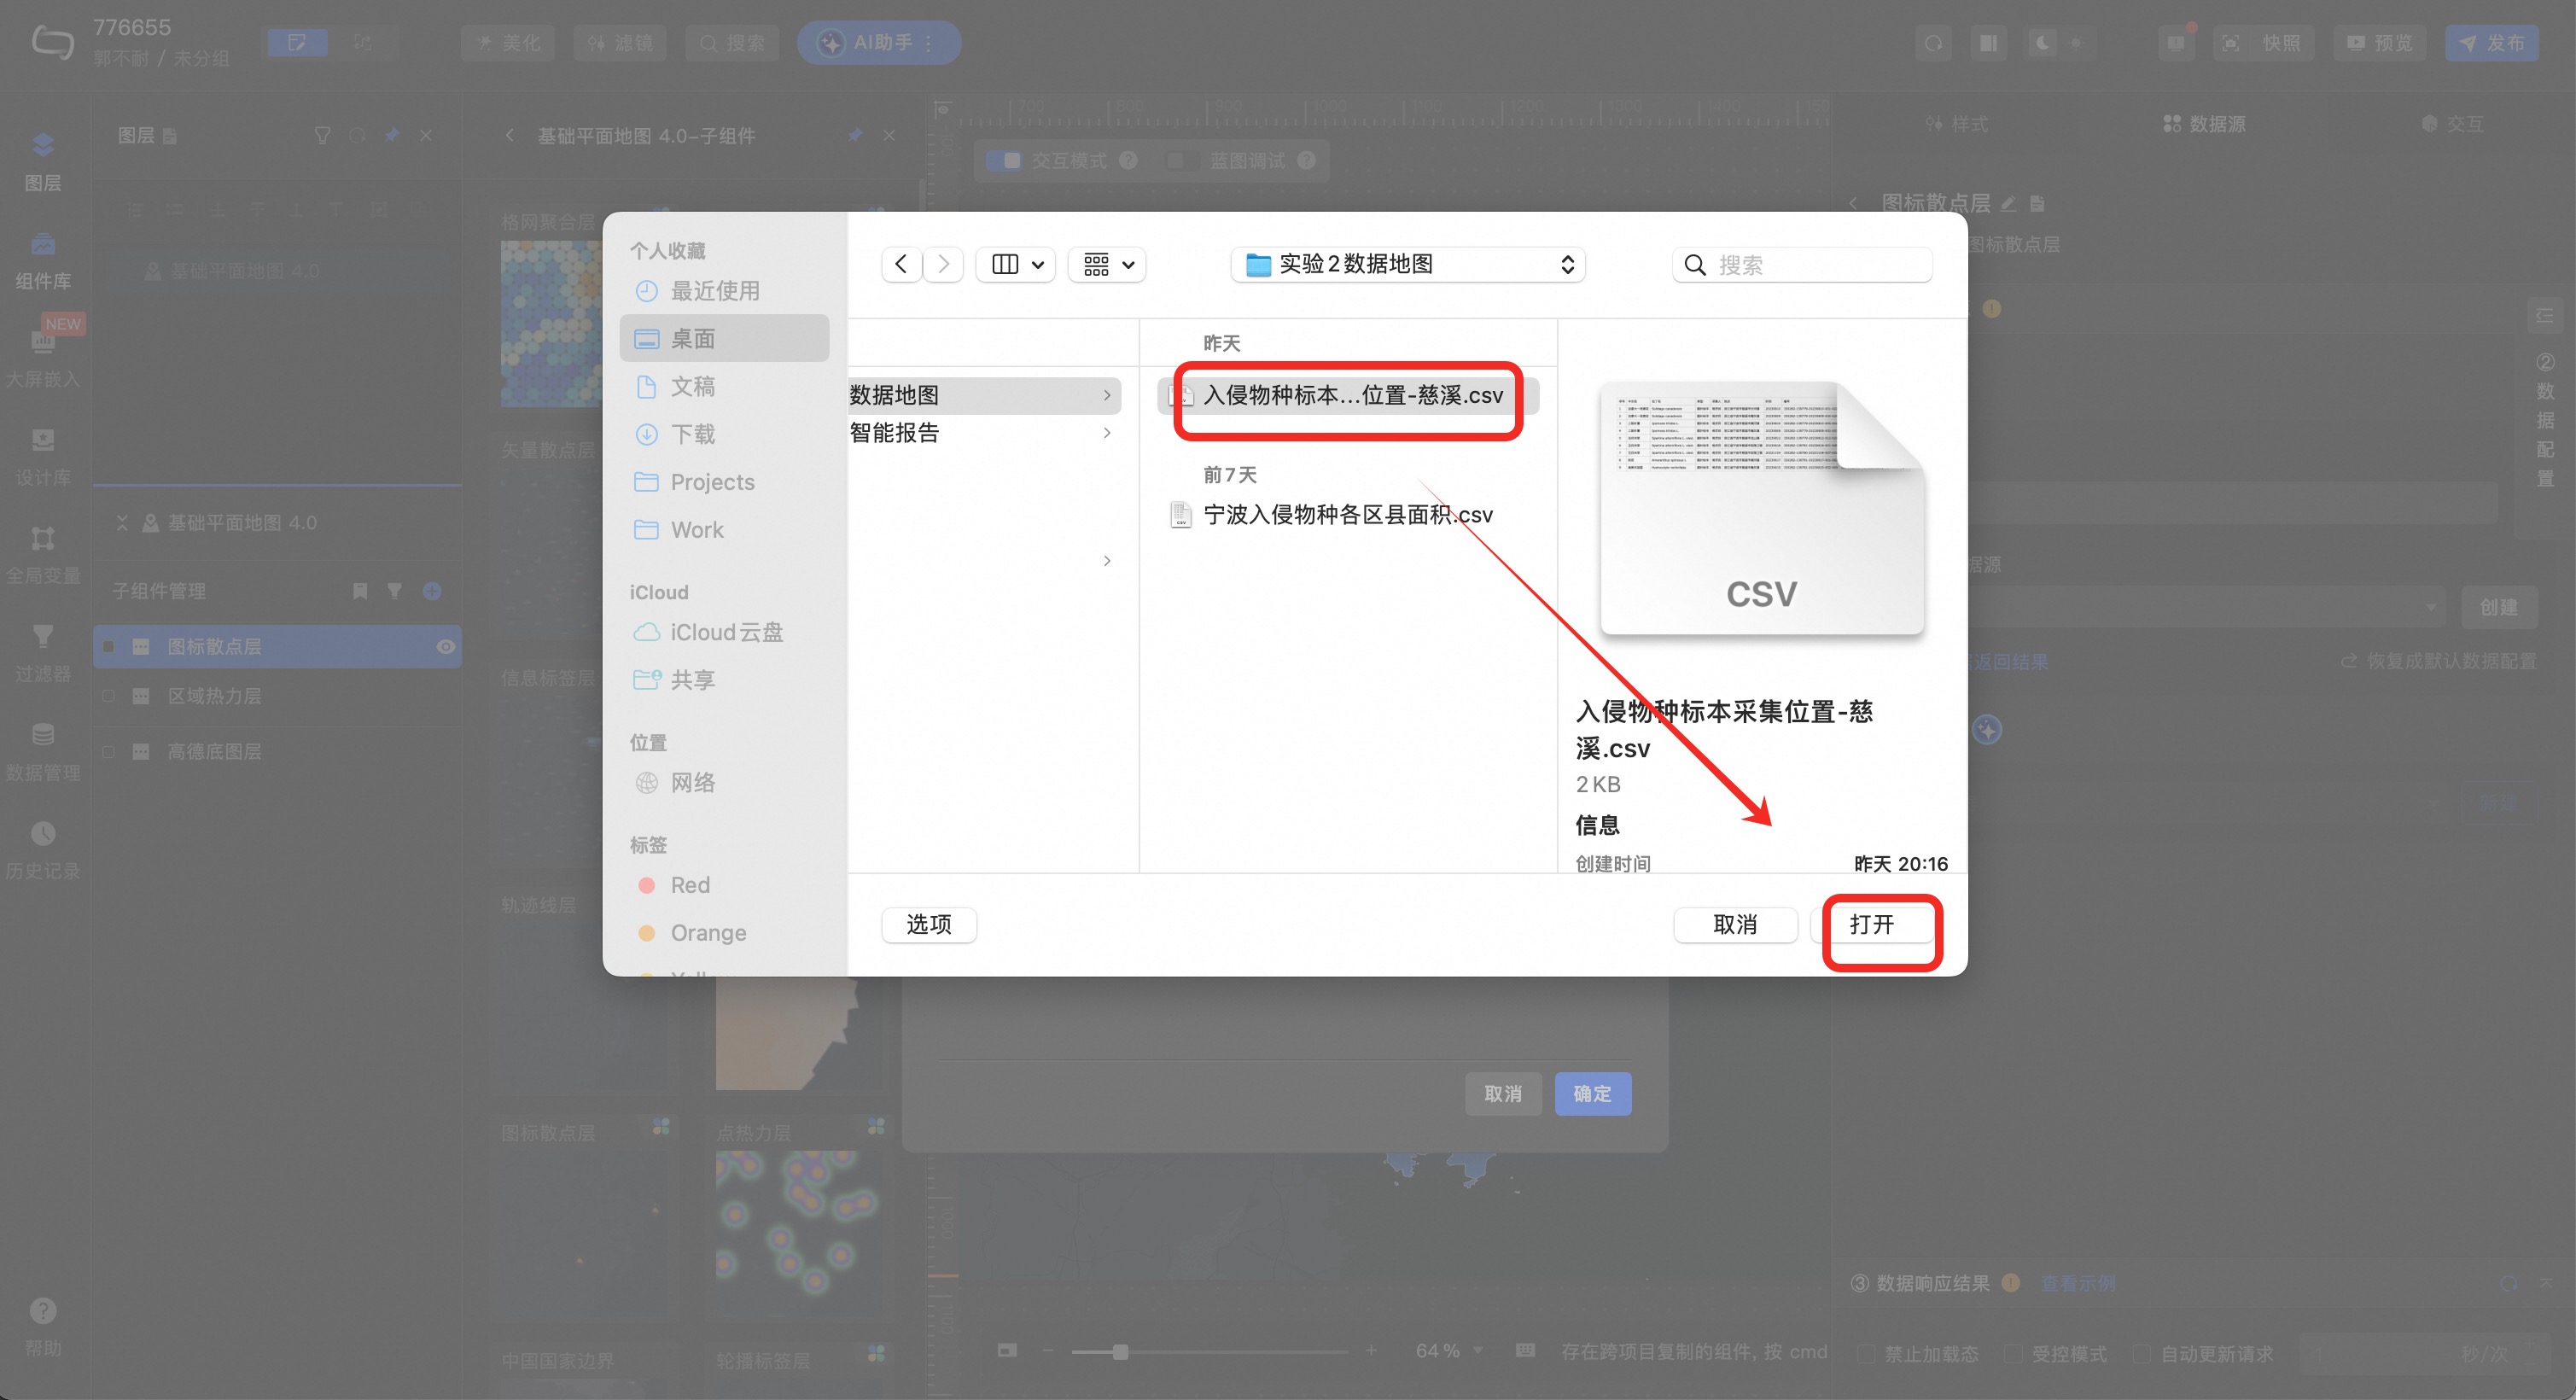Click the back navigation arrow in file dialog
This screenshot has height=1400, width=2576.
tap(901, 265)
